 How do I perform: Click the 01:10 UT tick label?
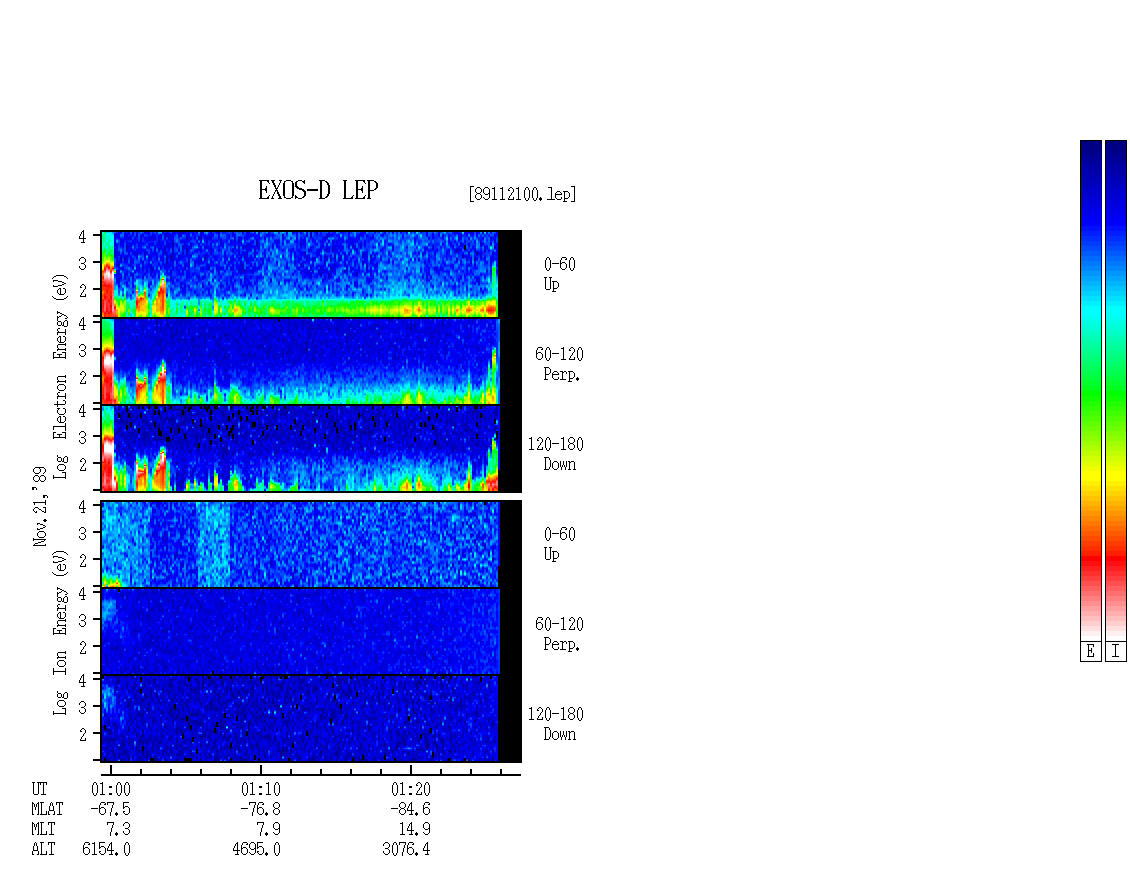[261, 789]
